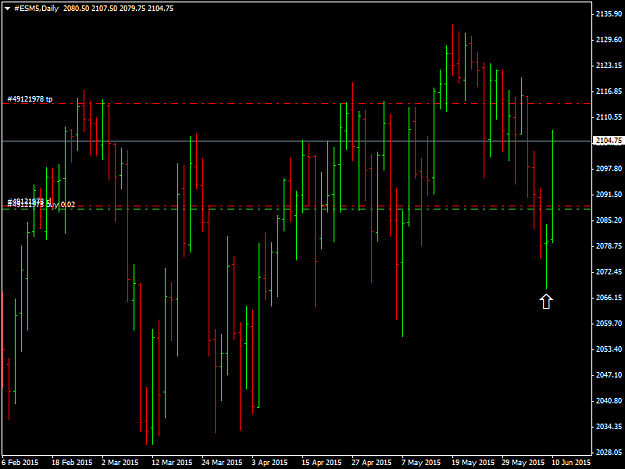Click the 2034.35 price scale label
This screenshot has width=625, height=469.
(609, 426)
